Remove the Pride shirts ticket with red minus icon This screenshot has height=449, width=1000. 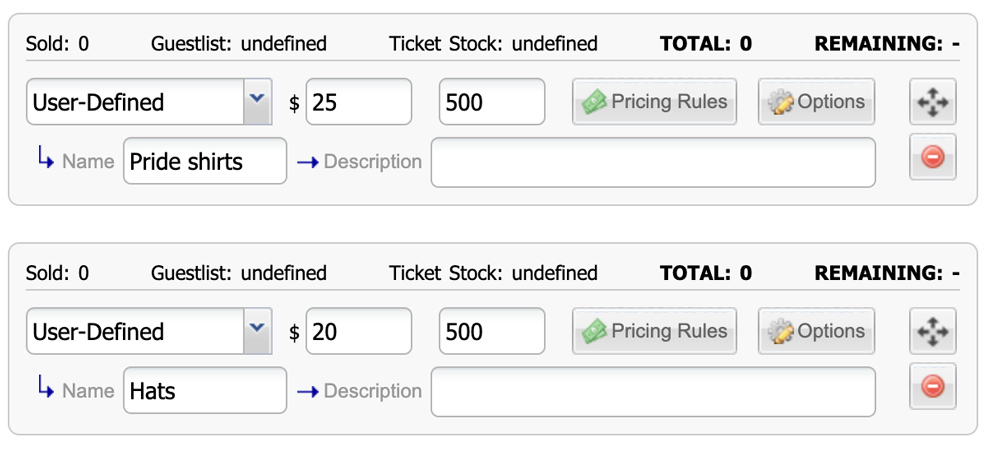coord(932,157)
